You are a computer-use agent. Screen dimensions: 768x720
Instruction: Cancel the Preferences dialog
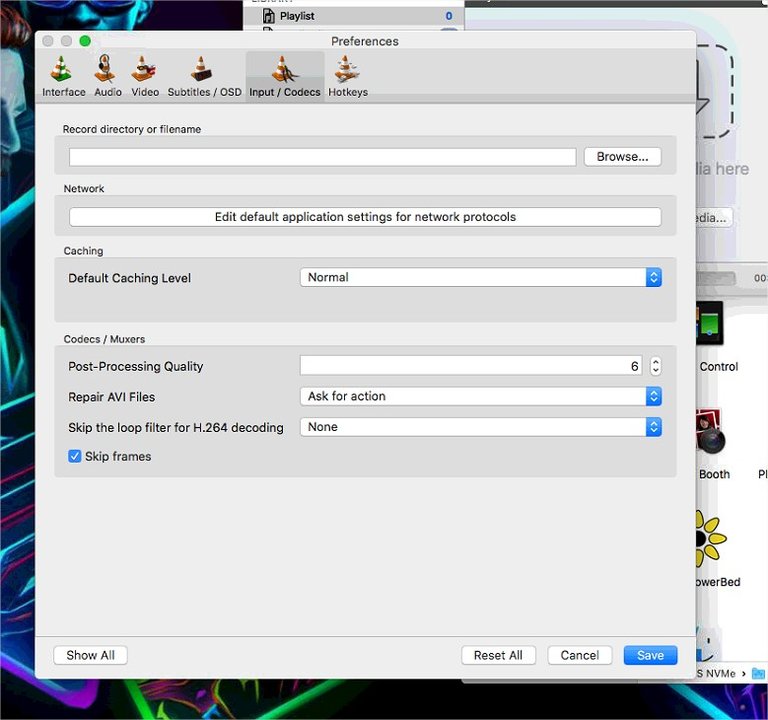tap(579, 655)
